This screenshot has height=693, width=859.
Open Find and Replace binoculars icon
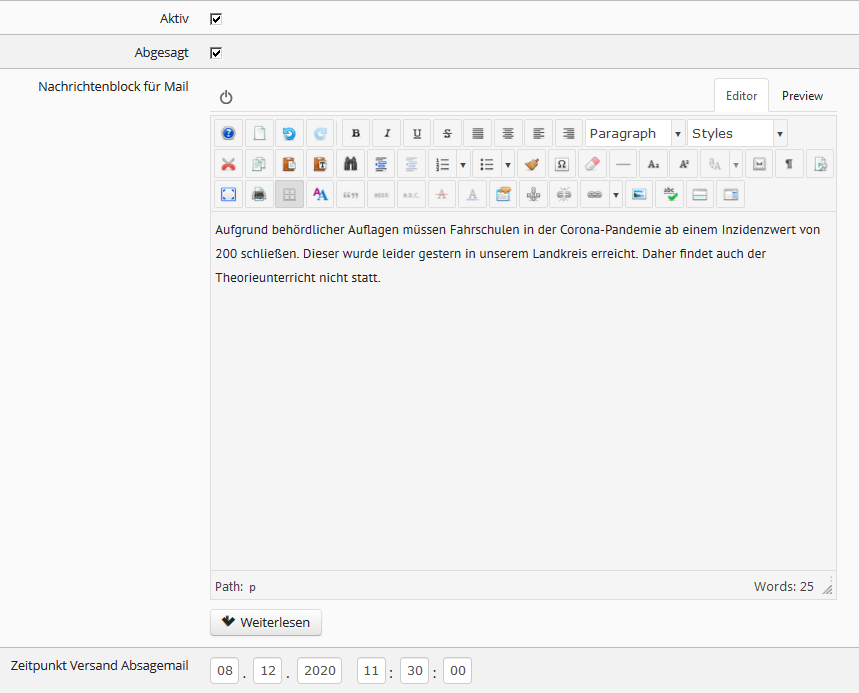pos(350,164)
